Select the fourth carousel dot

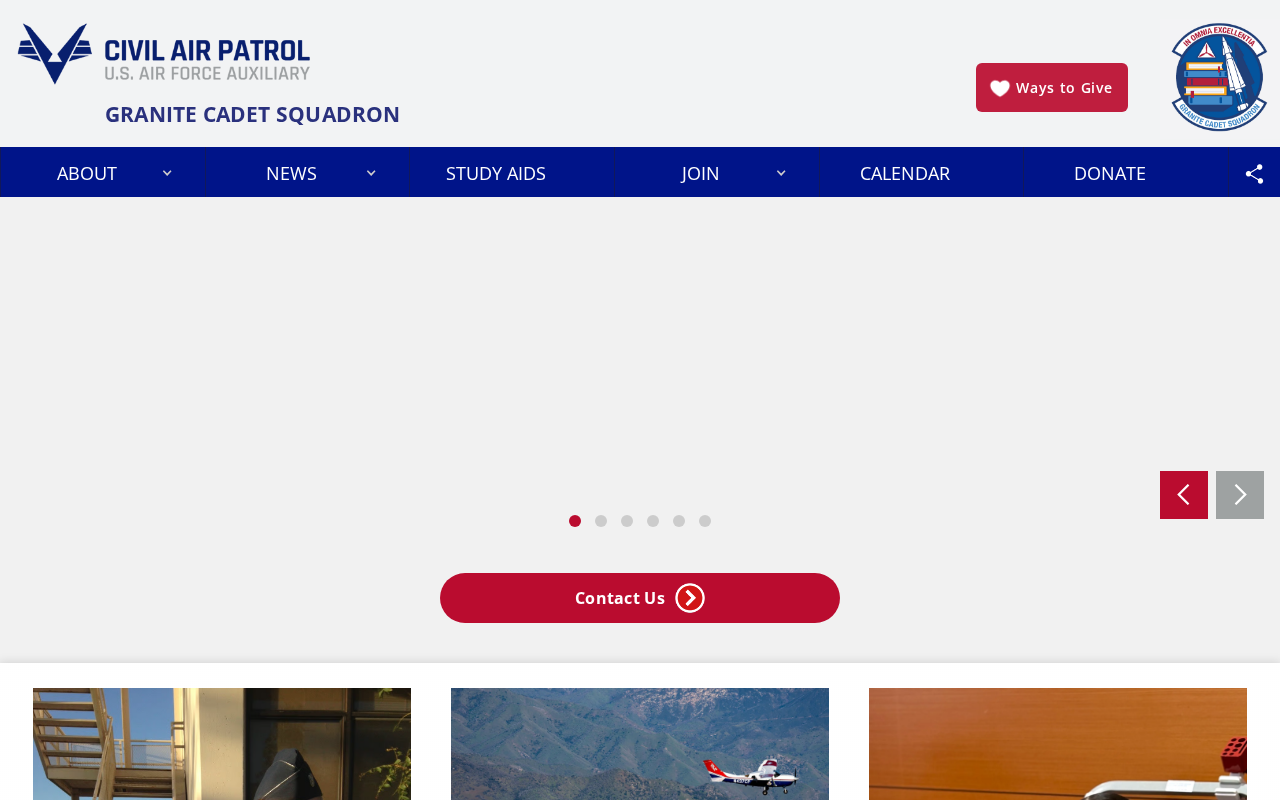(x=653, y=521)
